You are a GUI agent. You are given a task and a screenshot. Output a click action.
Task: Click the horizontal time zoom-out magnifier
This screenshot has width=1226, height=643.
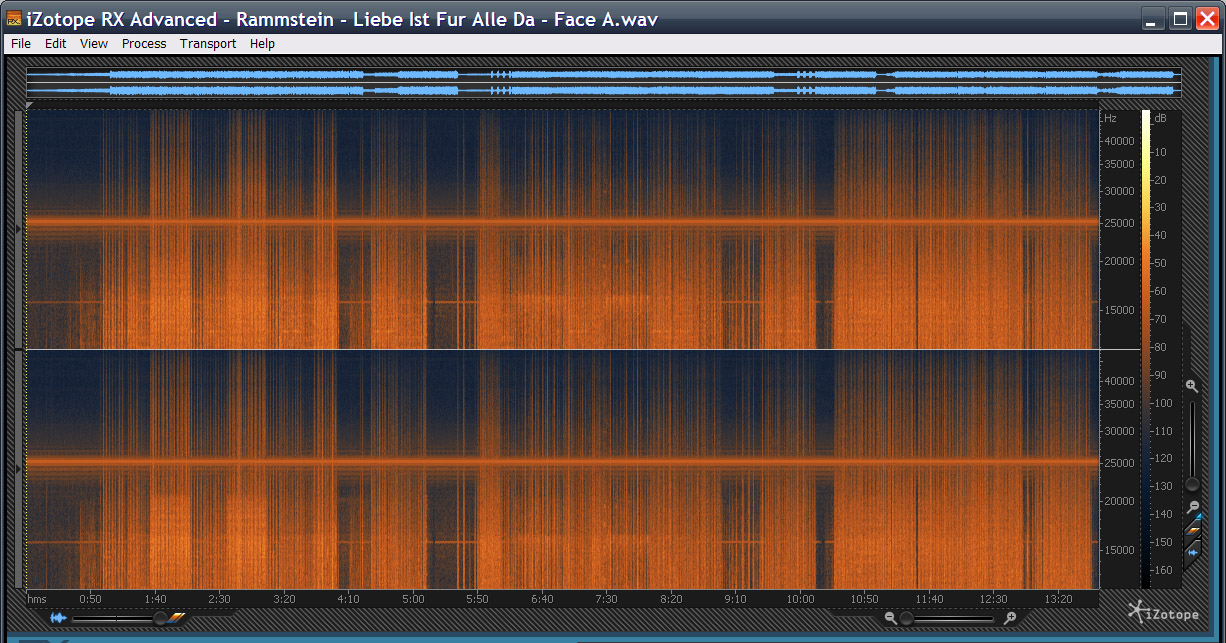(890, 618)
